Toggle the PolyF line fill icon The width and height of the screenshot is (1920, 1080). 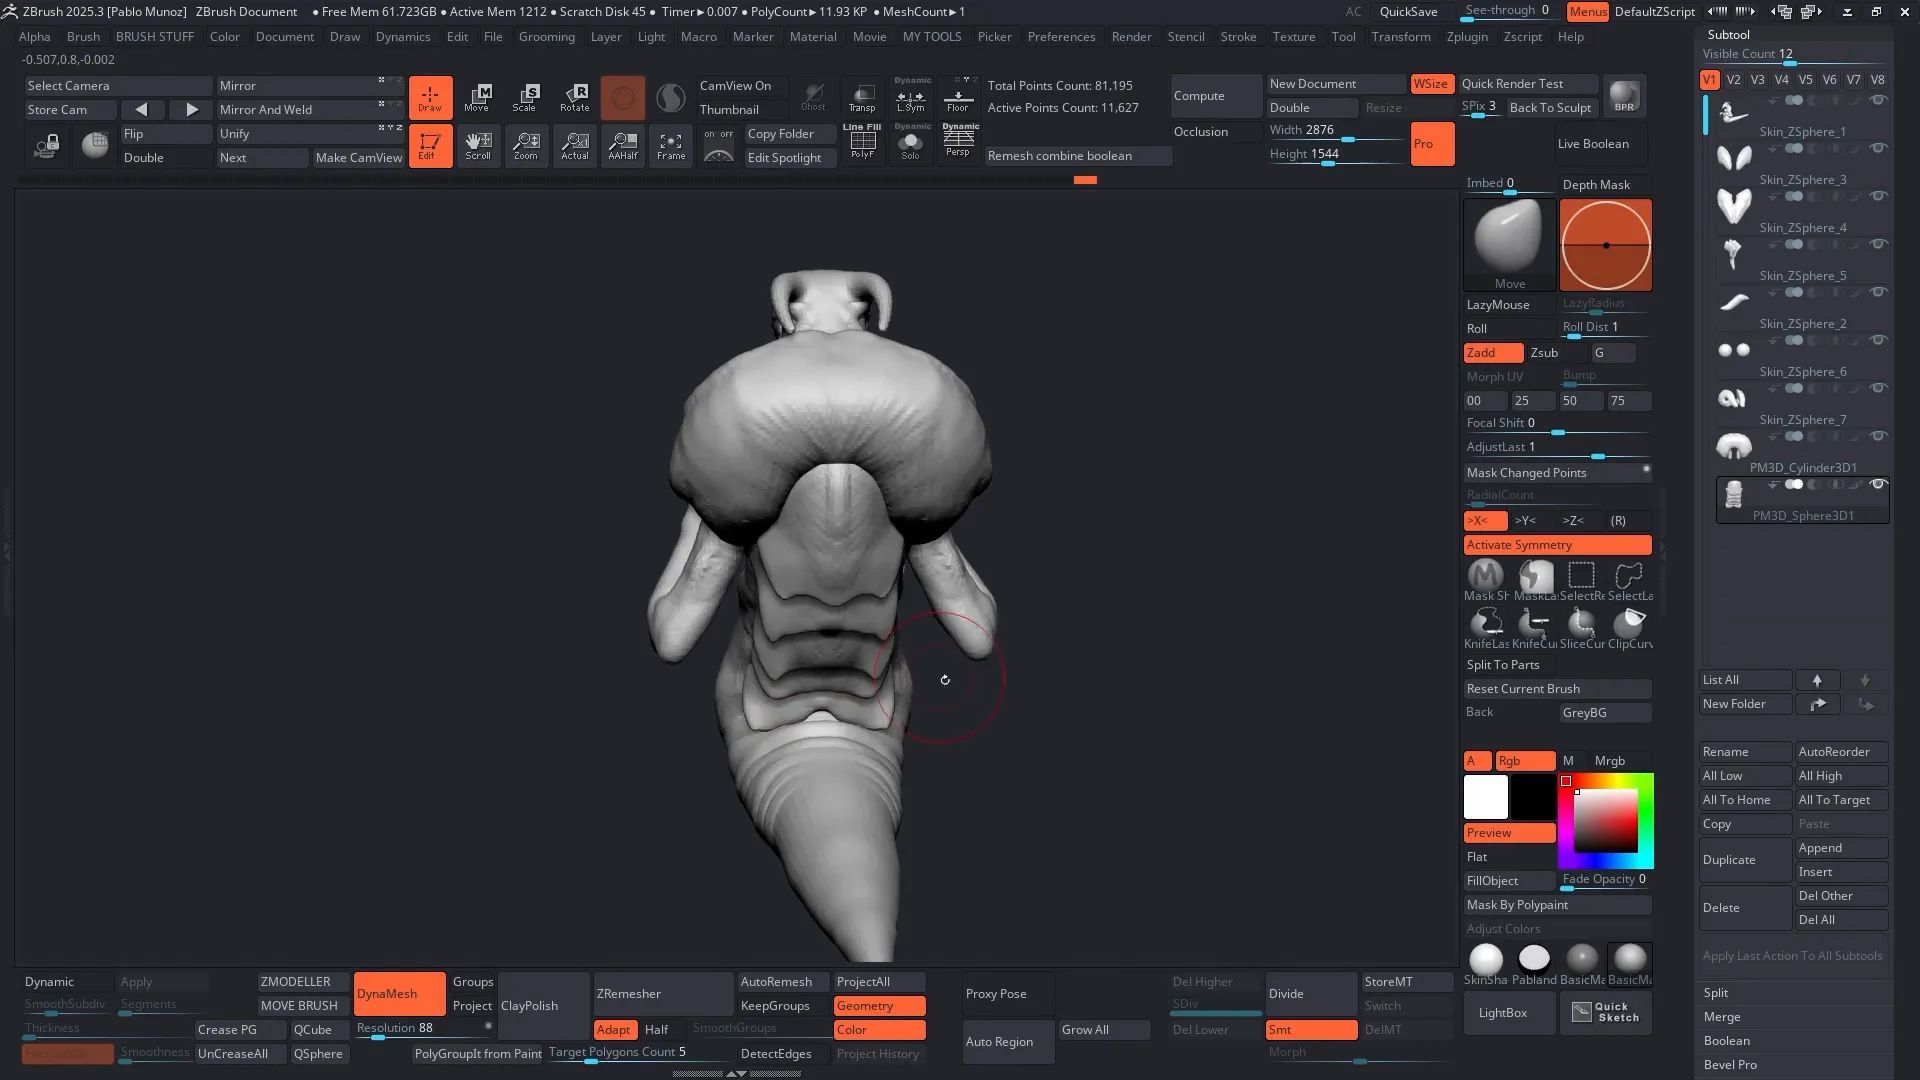[x=862, y=143]
